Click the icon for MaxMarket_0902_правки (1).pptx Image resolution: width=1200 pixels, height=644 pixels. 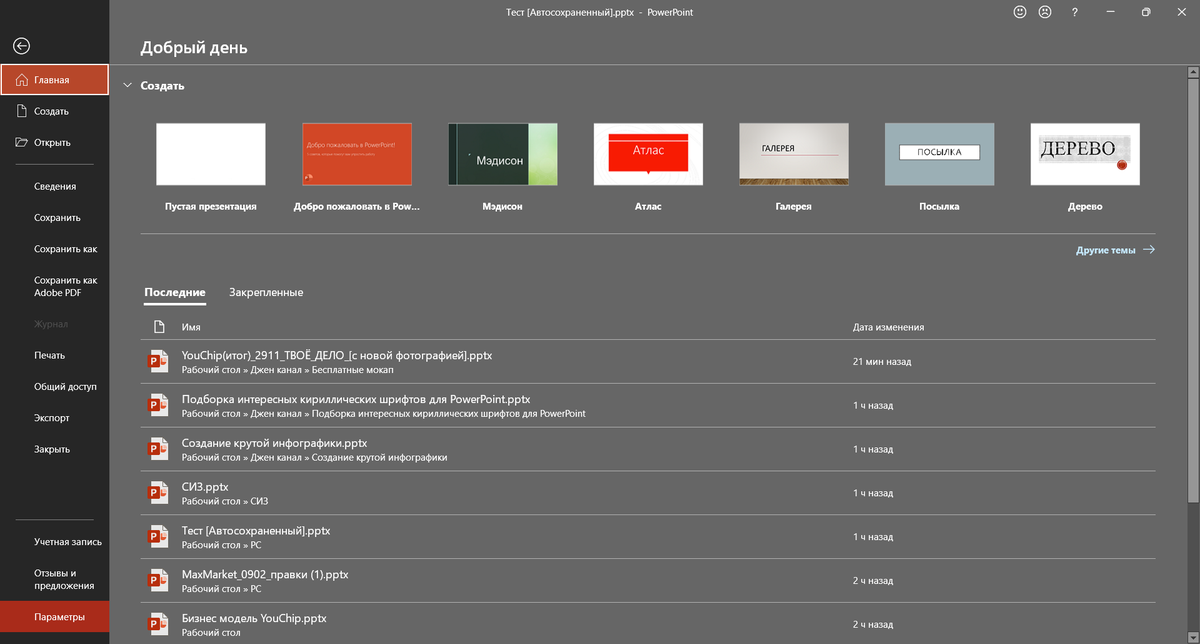158,580
